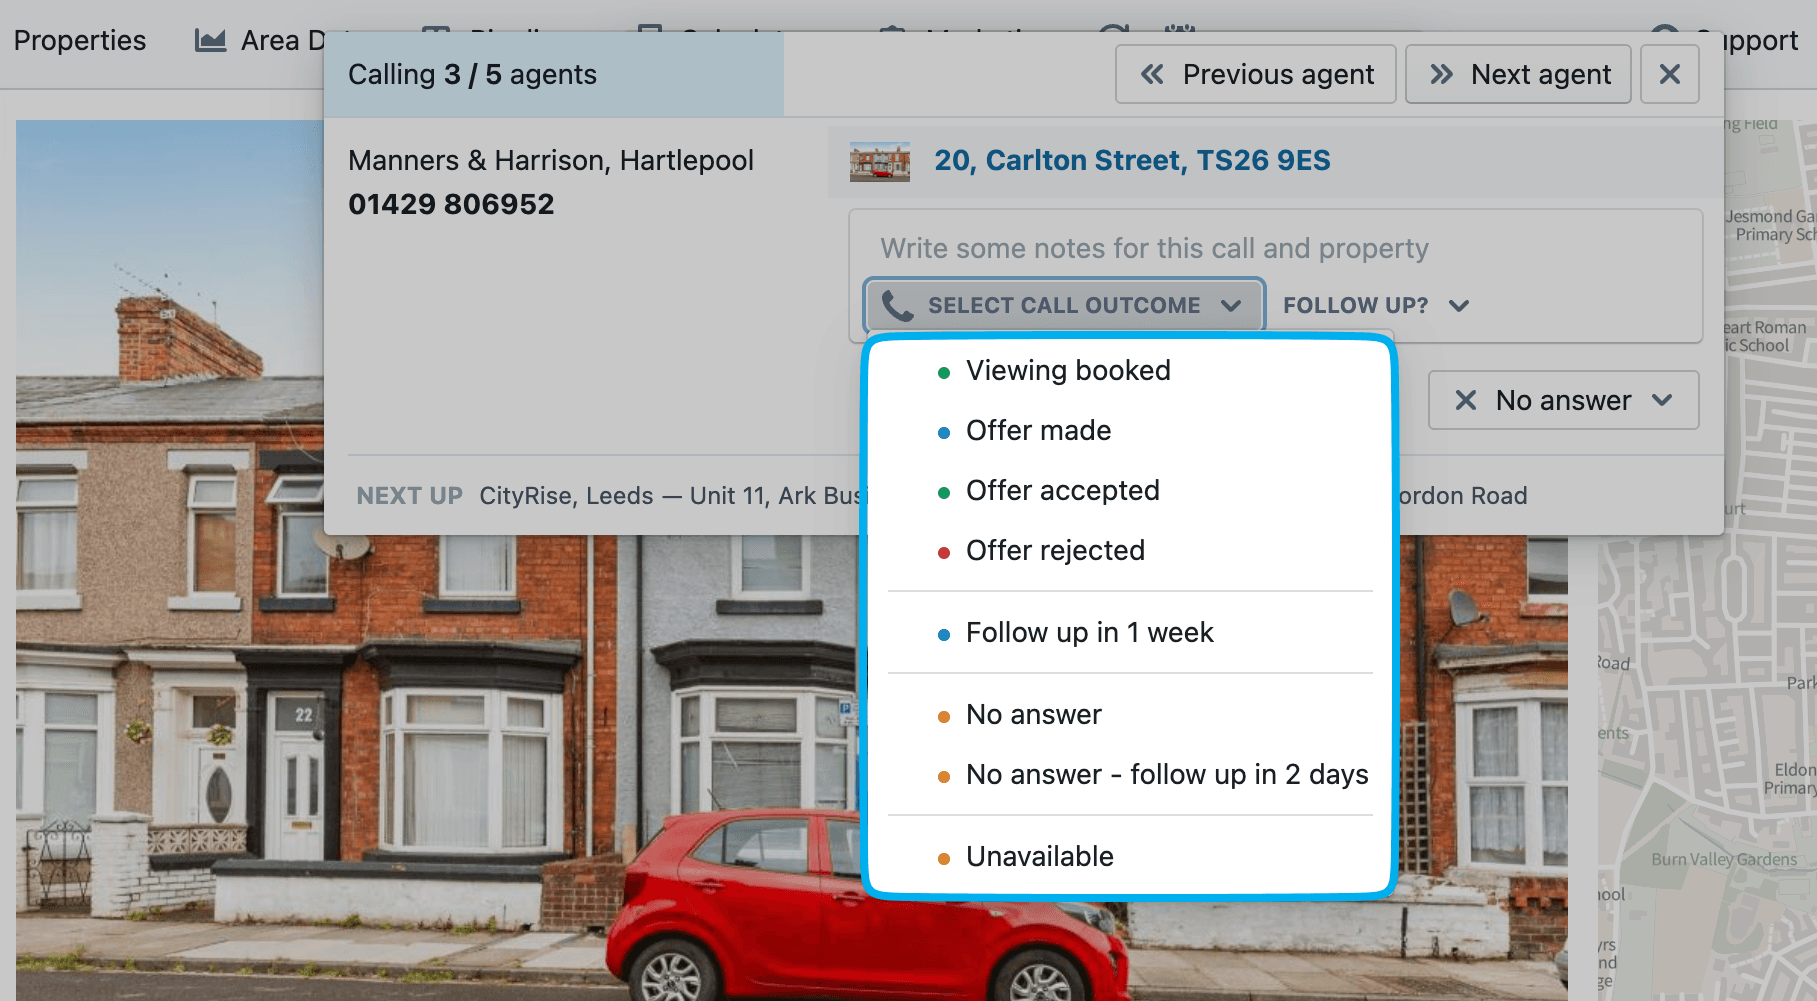Pick Offer rejected in the menu
Screen dimensions: 1817x1001
pyautogui.click(x=1055, y=551)
